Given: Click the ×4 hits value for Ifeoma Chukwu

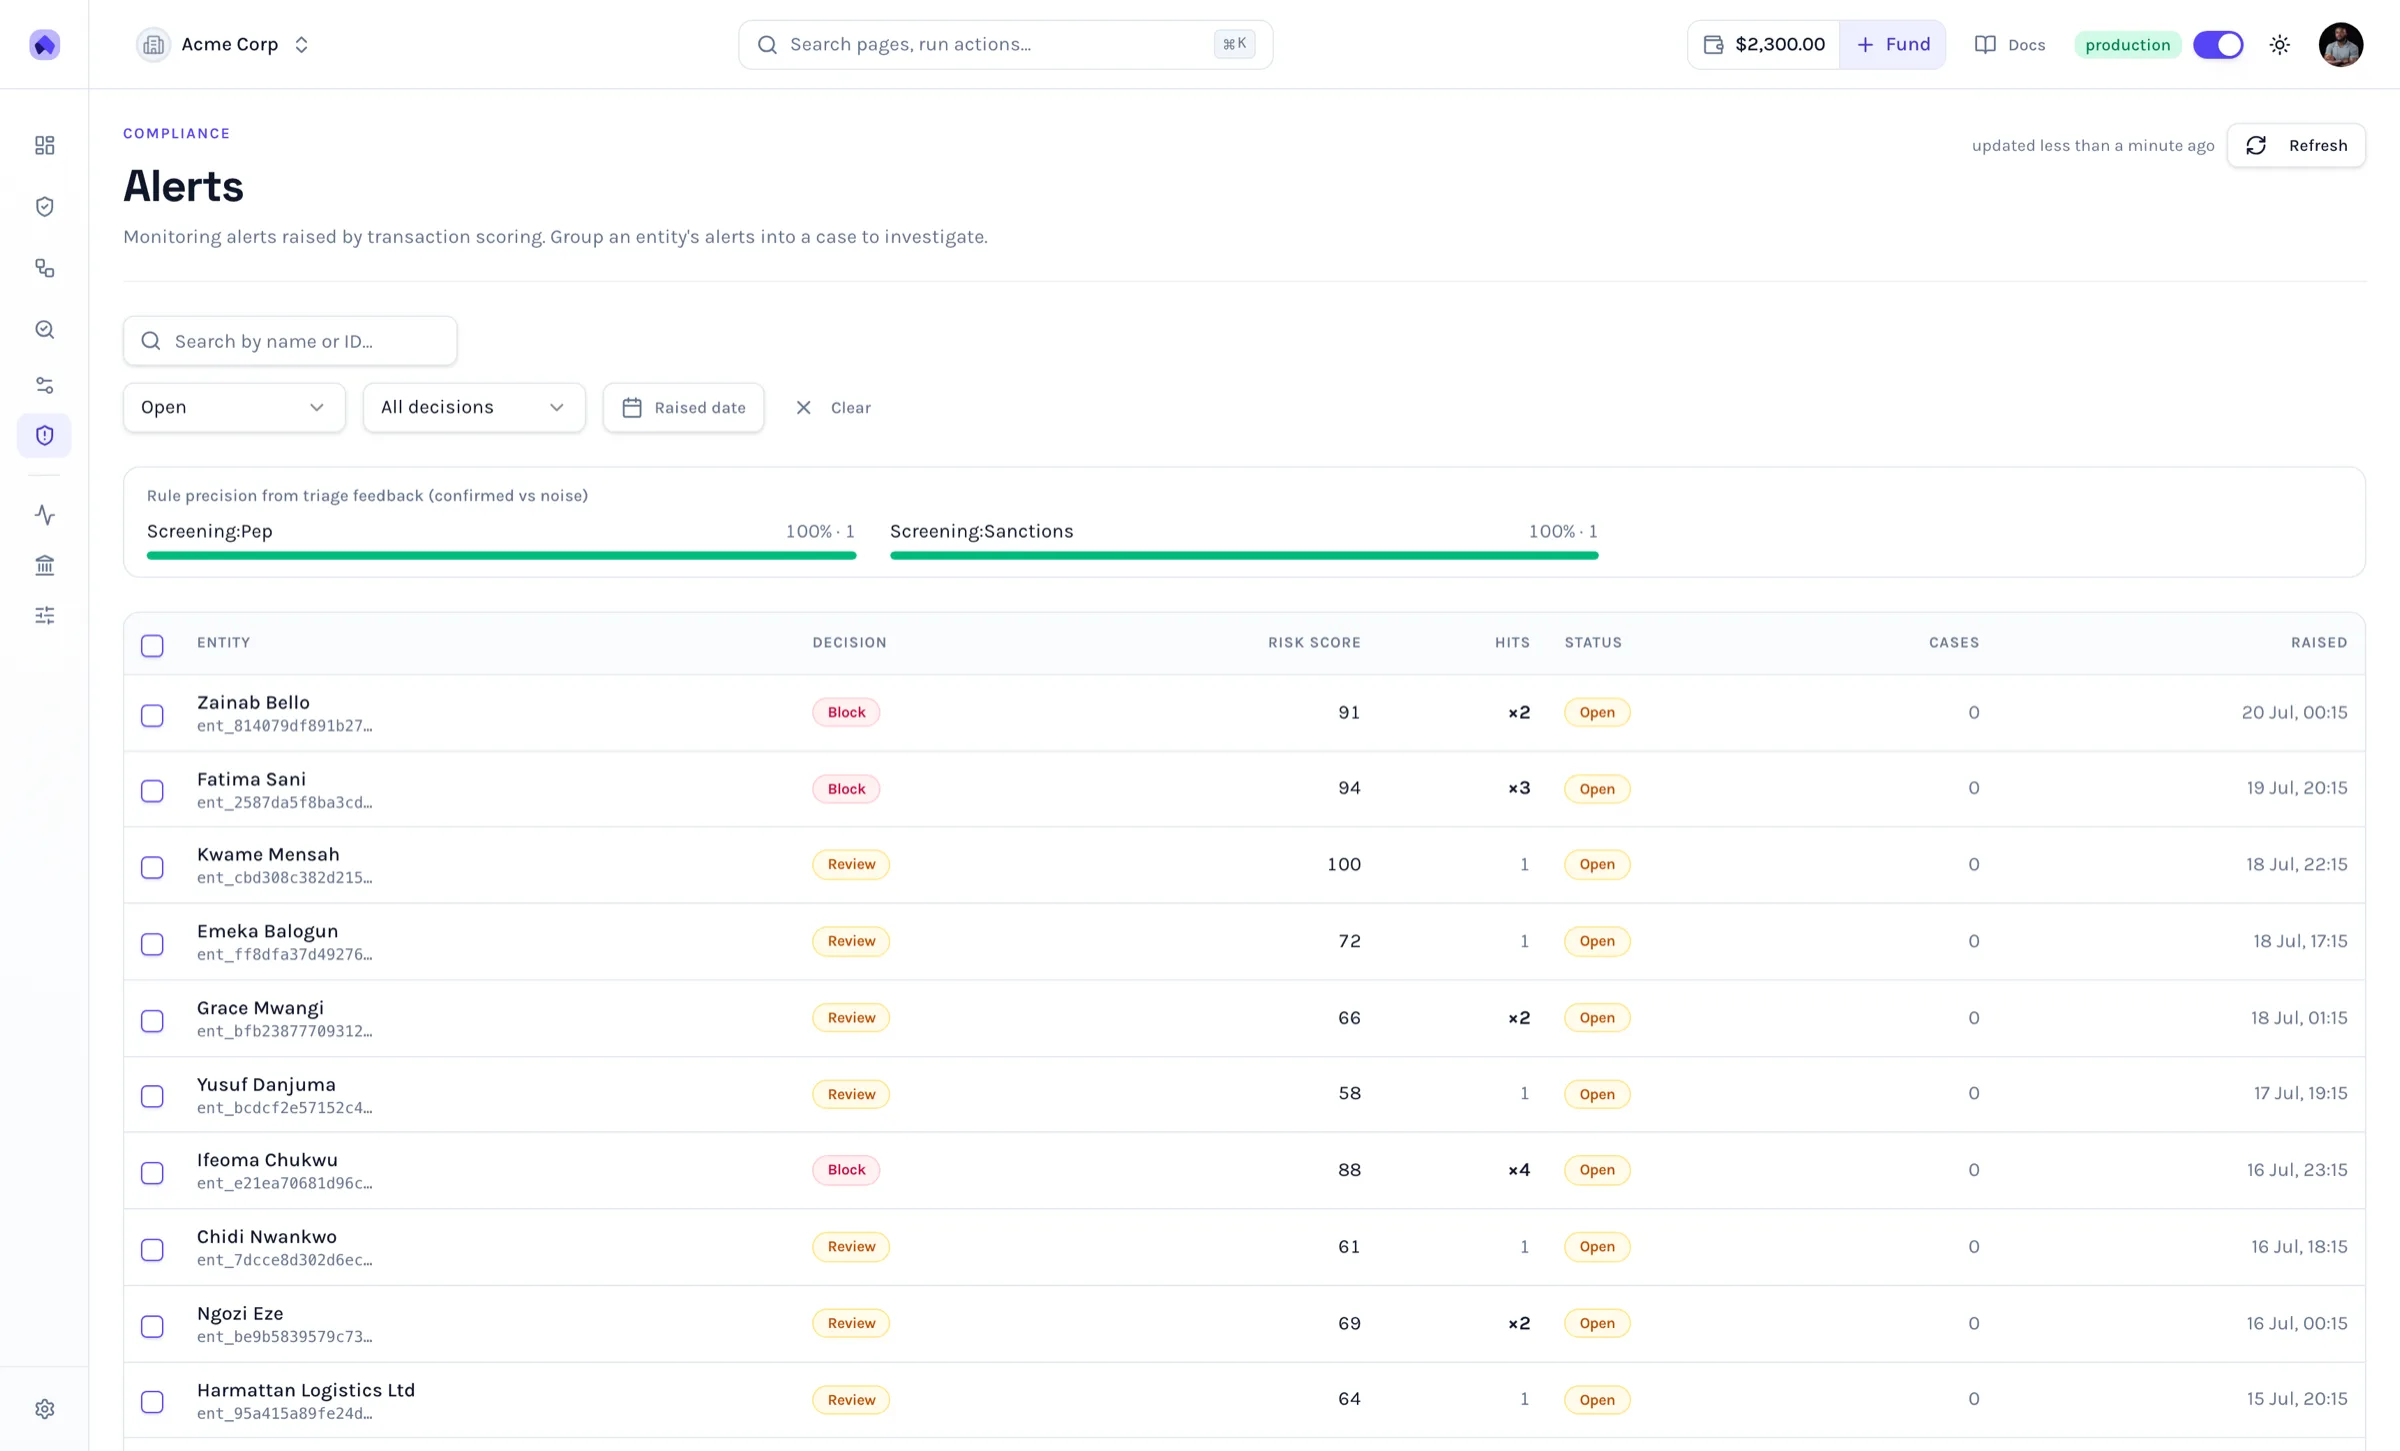Looking at the screenshot, I should [x=1519, y=1170].
